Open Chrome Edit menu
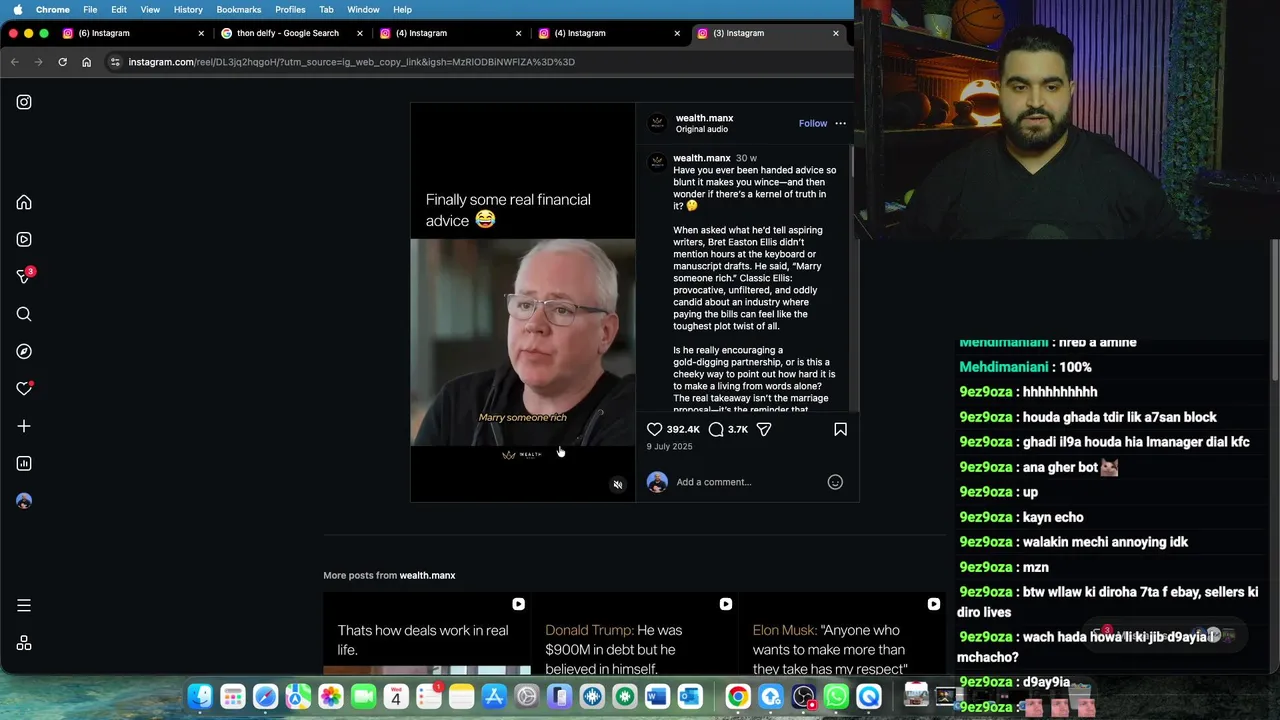This screenshot has height=720, width=1280. click(119, 9)
